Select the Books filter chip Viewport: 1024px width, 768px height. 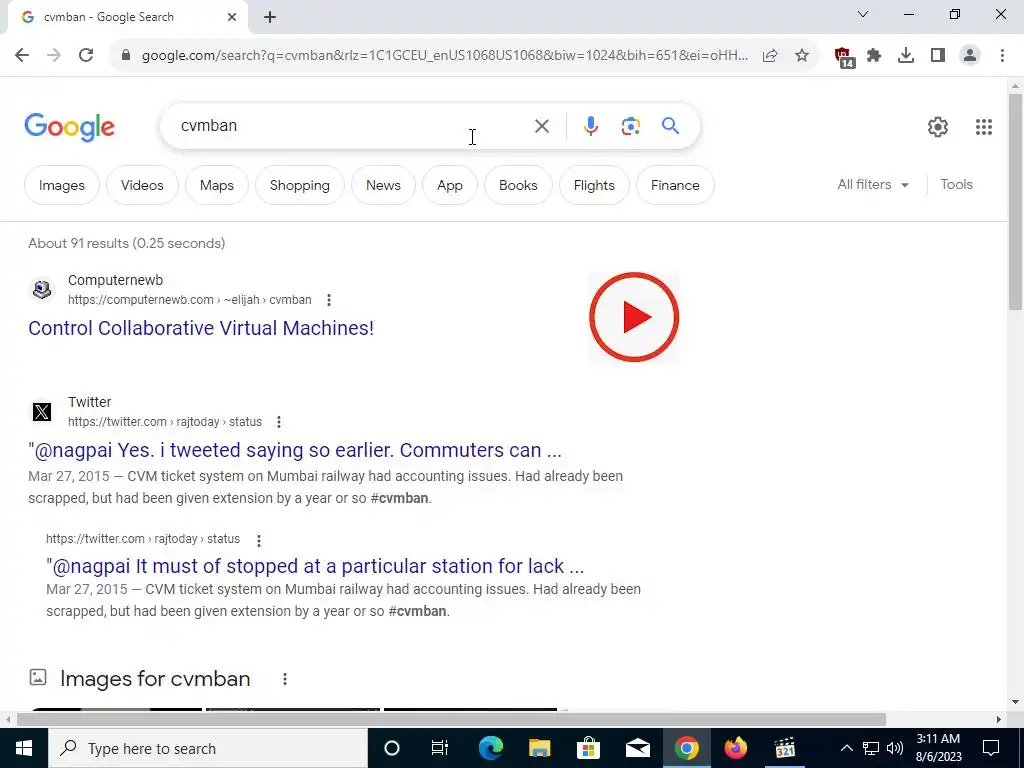click(x=518, y=185)
